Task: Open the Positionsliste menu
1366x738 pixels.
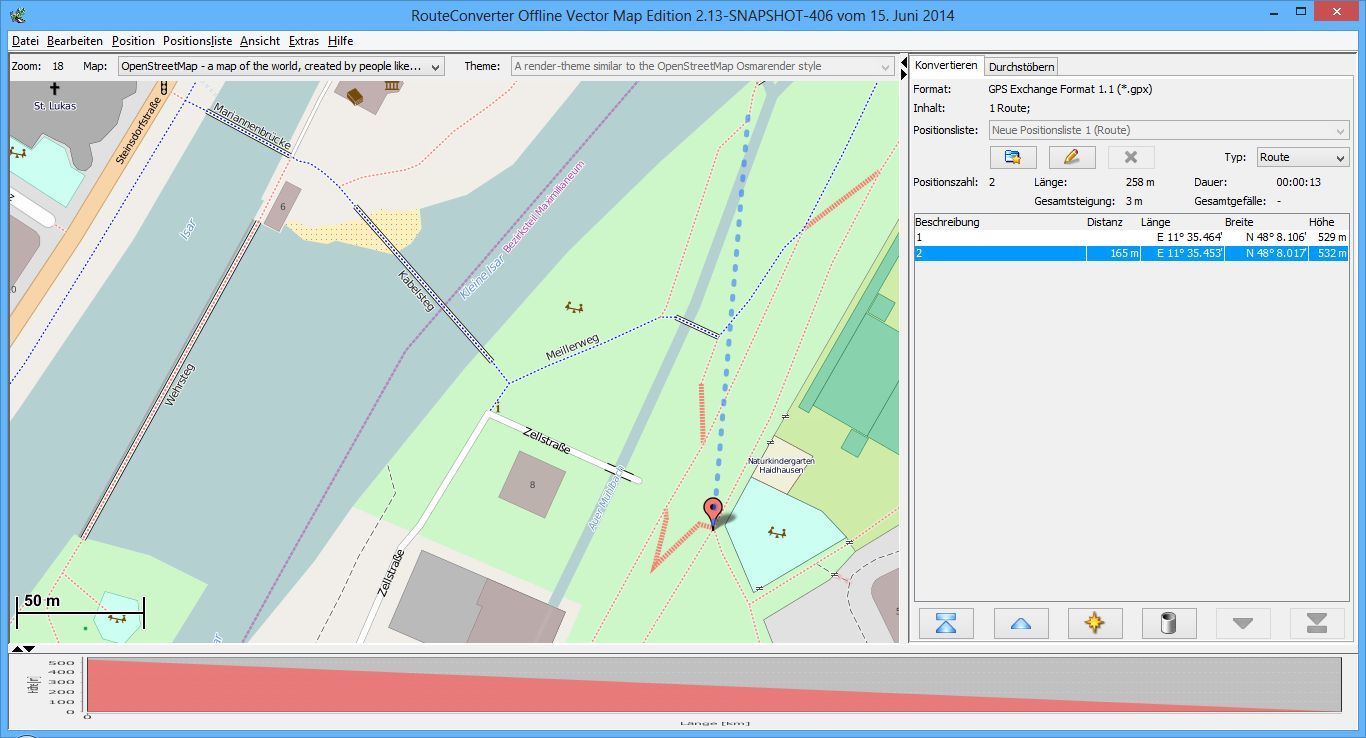Action: [x=197, y=41]
